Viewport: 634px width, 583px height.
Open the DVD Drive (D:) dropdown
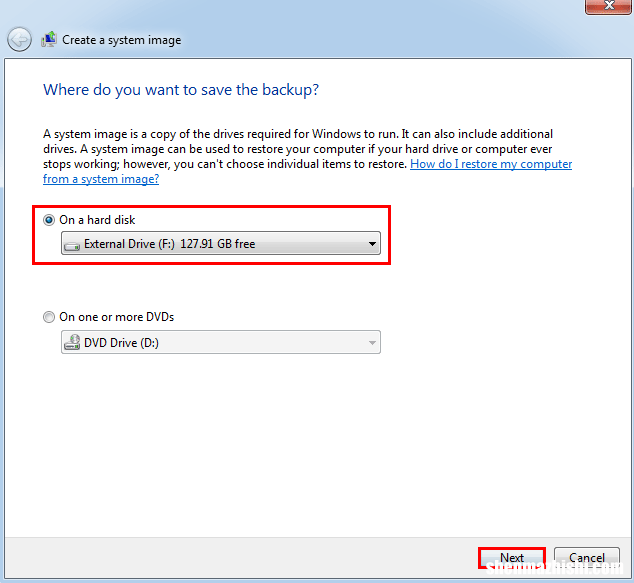tap(221, 342)
